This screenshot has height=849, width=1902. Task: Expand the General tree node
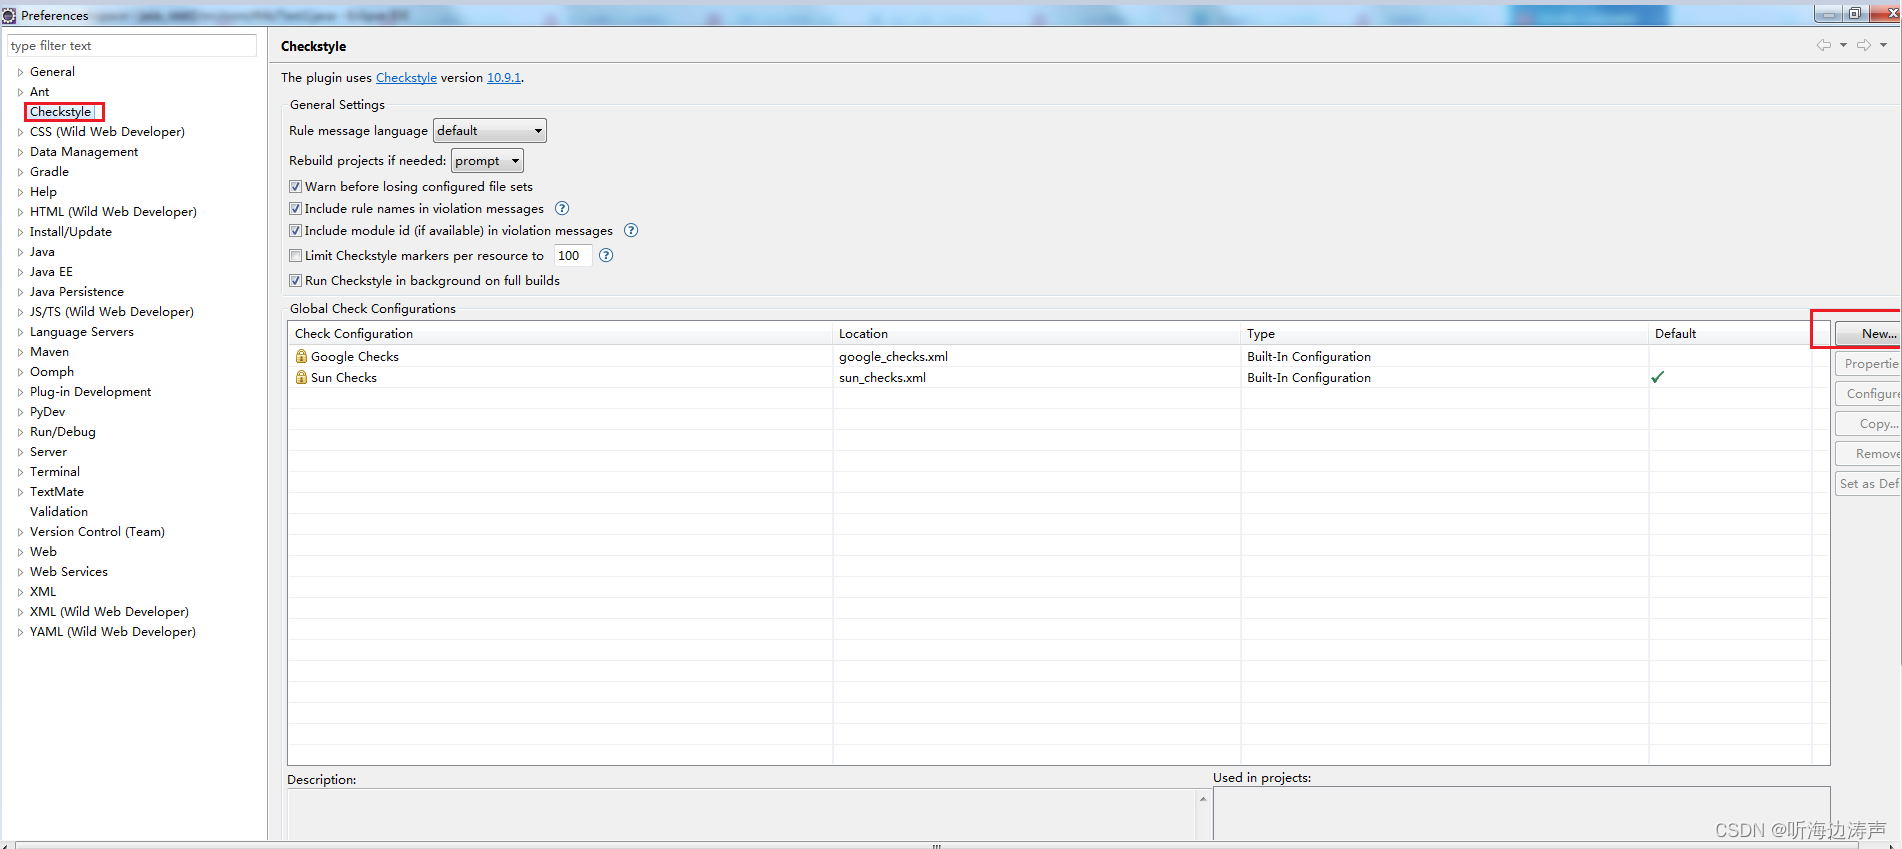pyautogui.click(x=20, y=72)
